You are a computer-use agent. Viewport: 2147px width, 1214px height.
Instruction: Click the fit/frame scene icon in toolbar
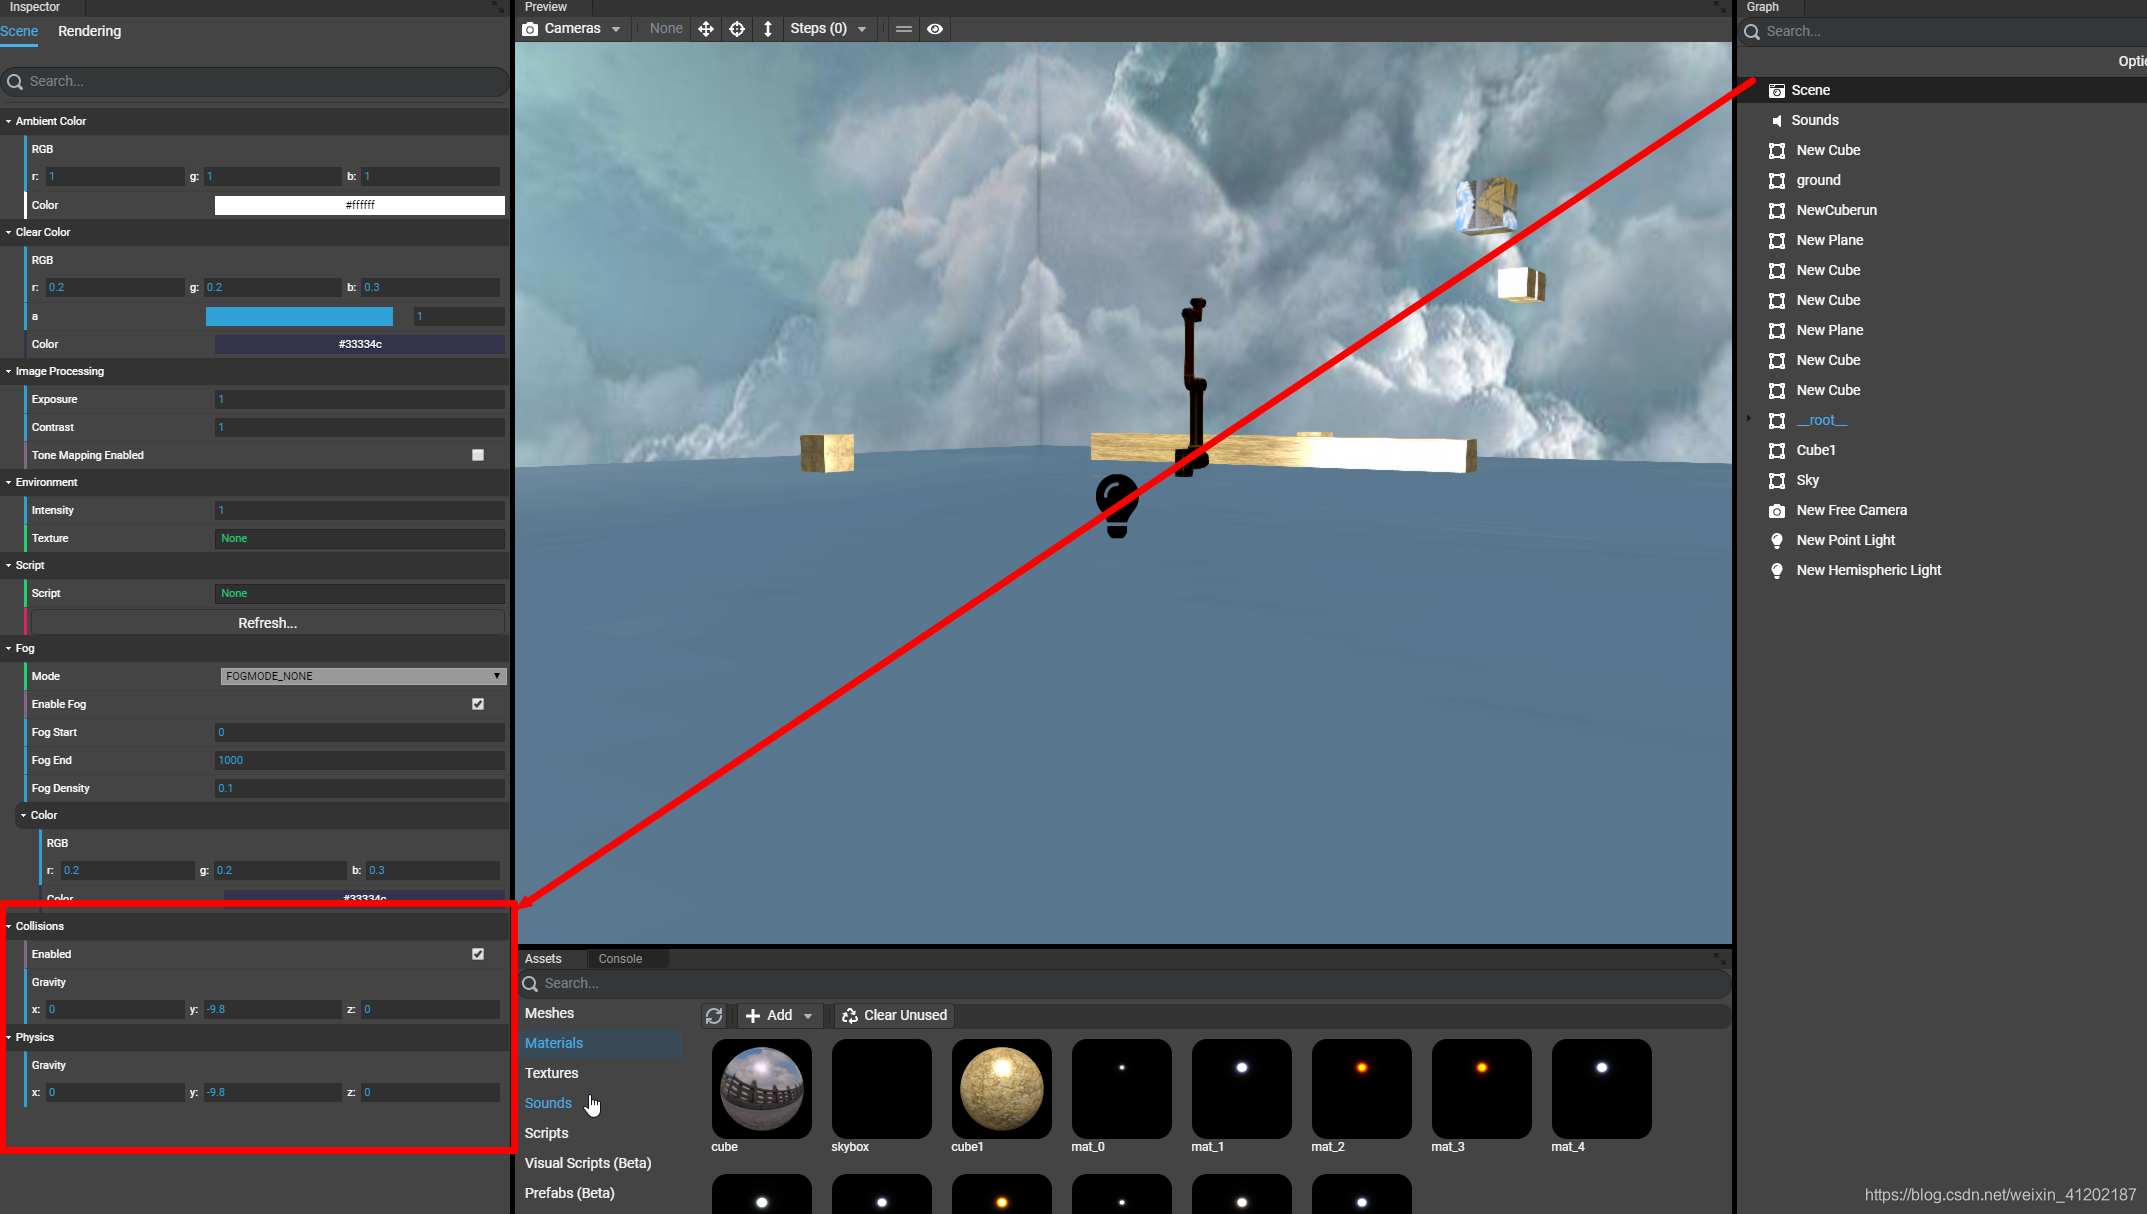tap(737, 28)
